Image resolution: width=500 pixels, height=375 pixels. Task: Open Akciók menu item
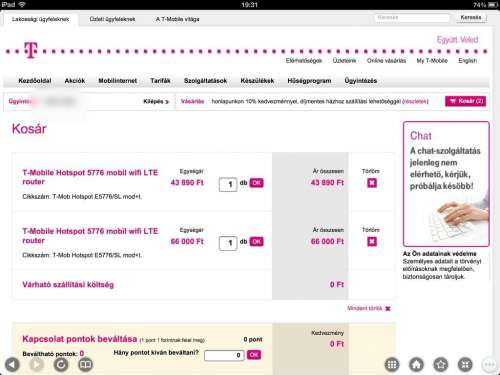[x=75, y=81]
